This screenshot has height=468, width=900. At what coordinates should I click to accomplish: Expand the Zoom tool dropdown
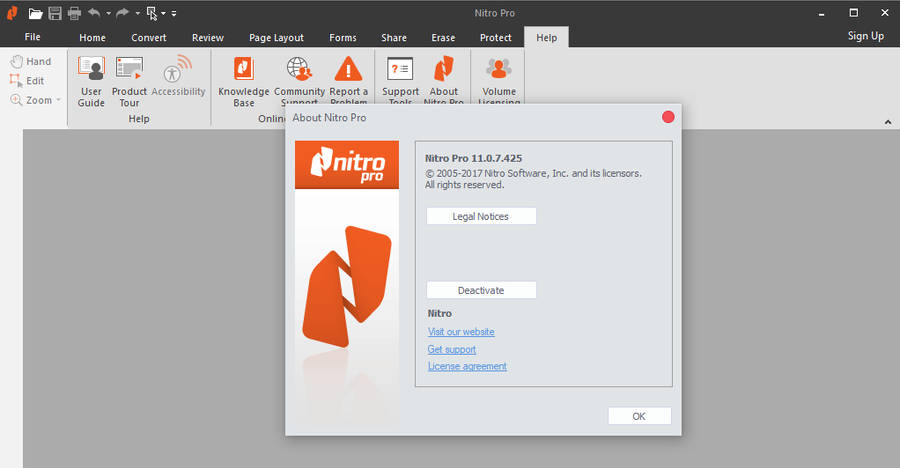(x=58, y=100)
